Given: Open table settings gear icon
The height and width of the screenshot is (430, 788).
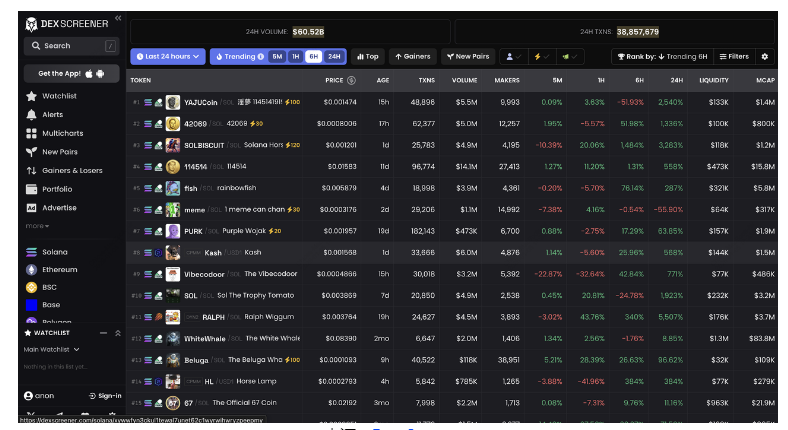Looking at the screenshot, I should [764, 57].
